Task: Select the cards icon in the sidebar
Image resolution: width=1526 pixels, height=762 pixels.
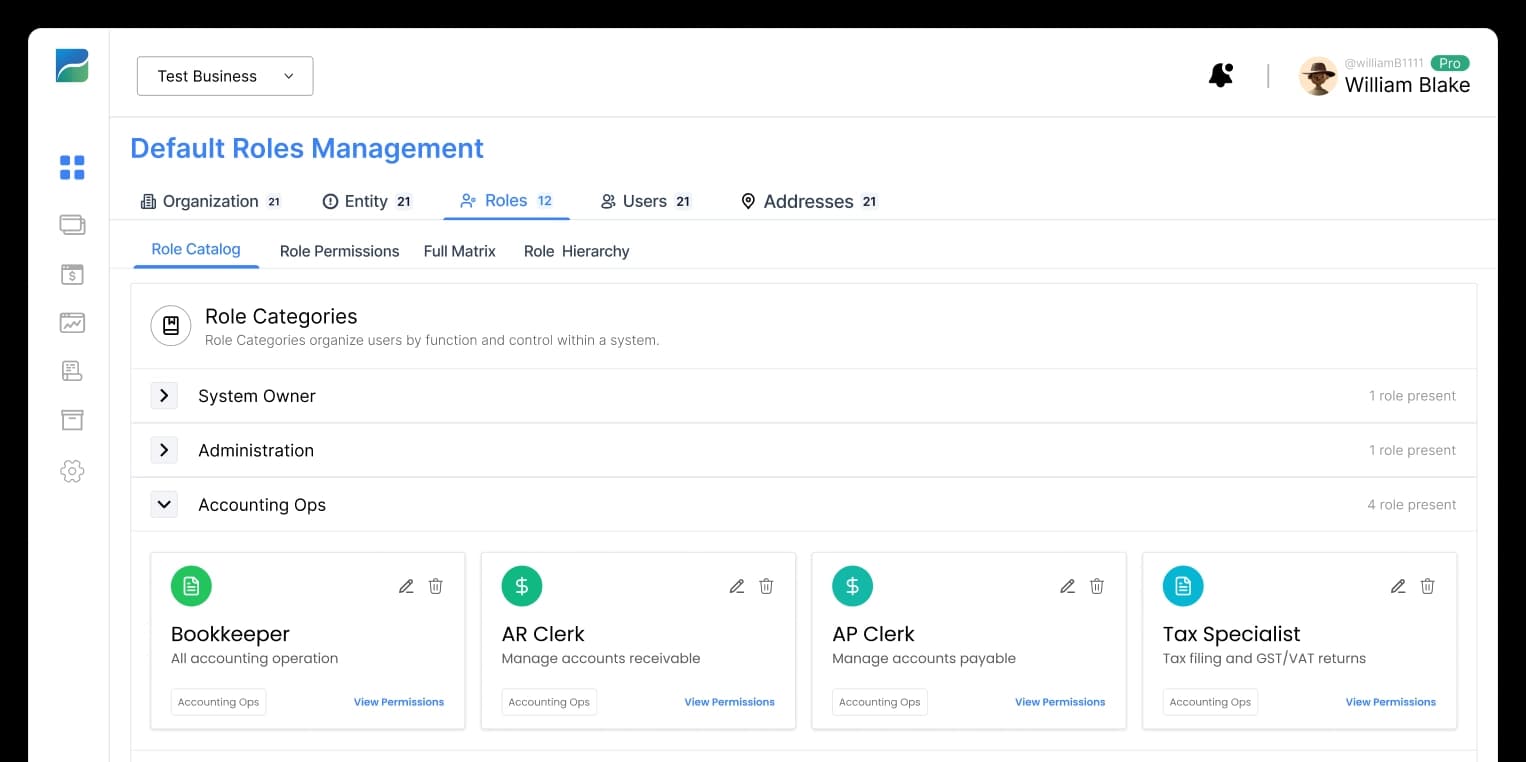Action: pyautogui.click(x=72, y=225)
